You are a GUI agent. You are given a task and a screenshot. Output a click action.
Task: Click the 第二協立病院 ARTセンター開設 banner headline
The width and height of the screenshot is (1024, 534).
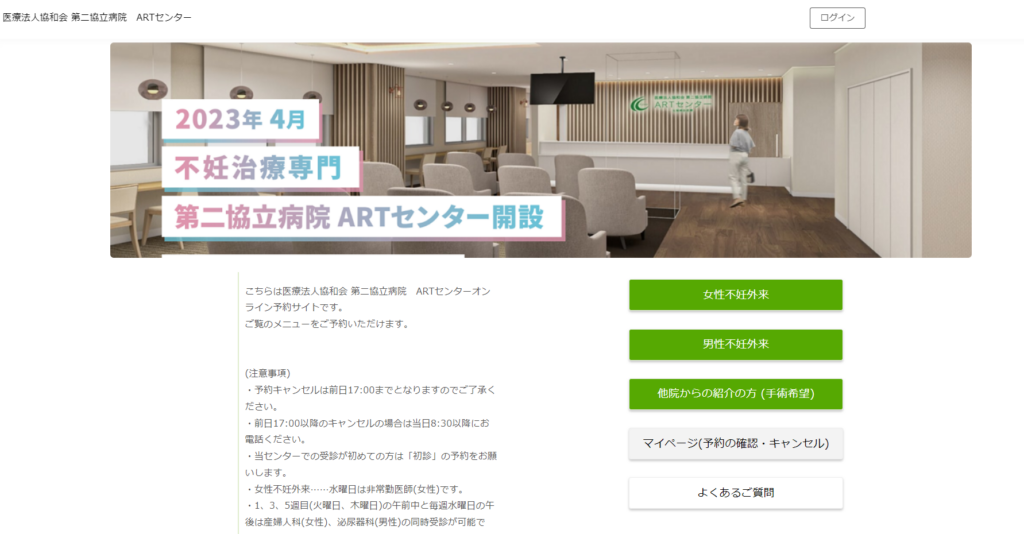point(361,217)
